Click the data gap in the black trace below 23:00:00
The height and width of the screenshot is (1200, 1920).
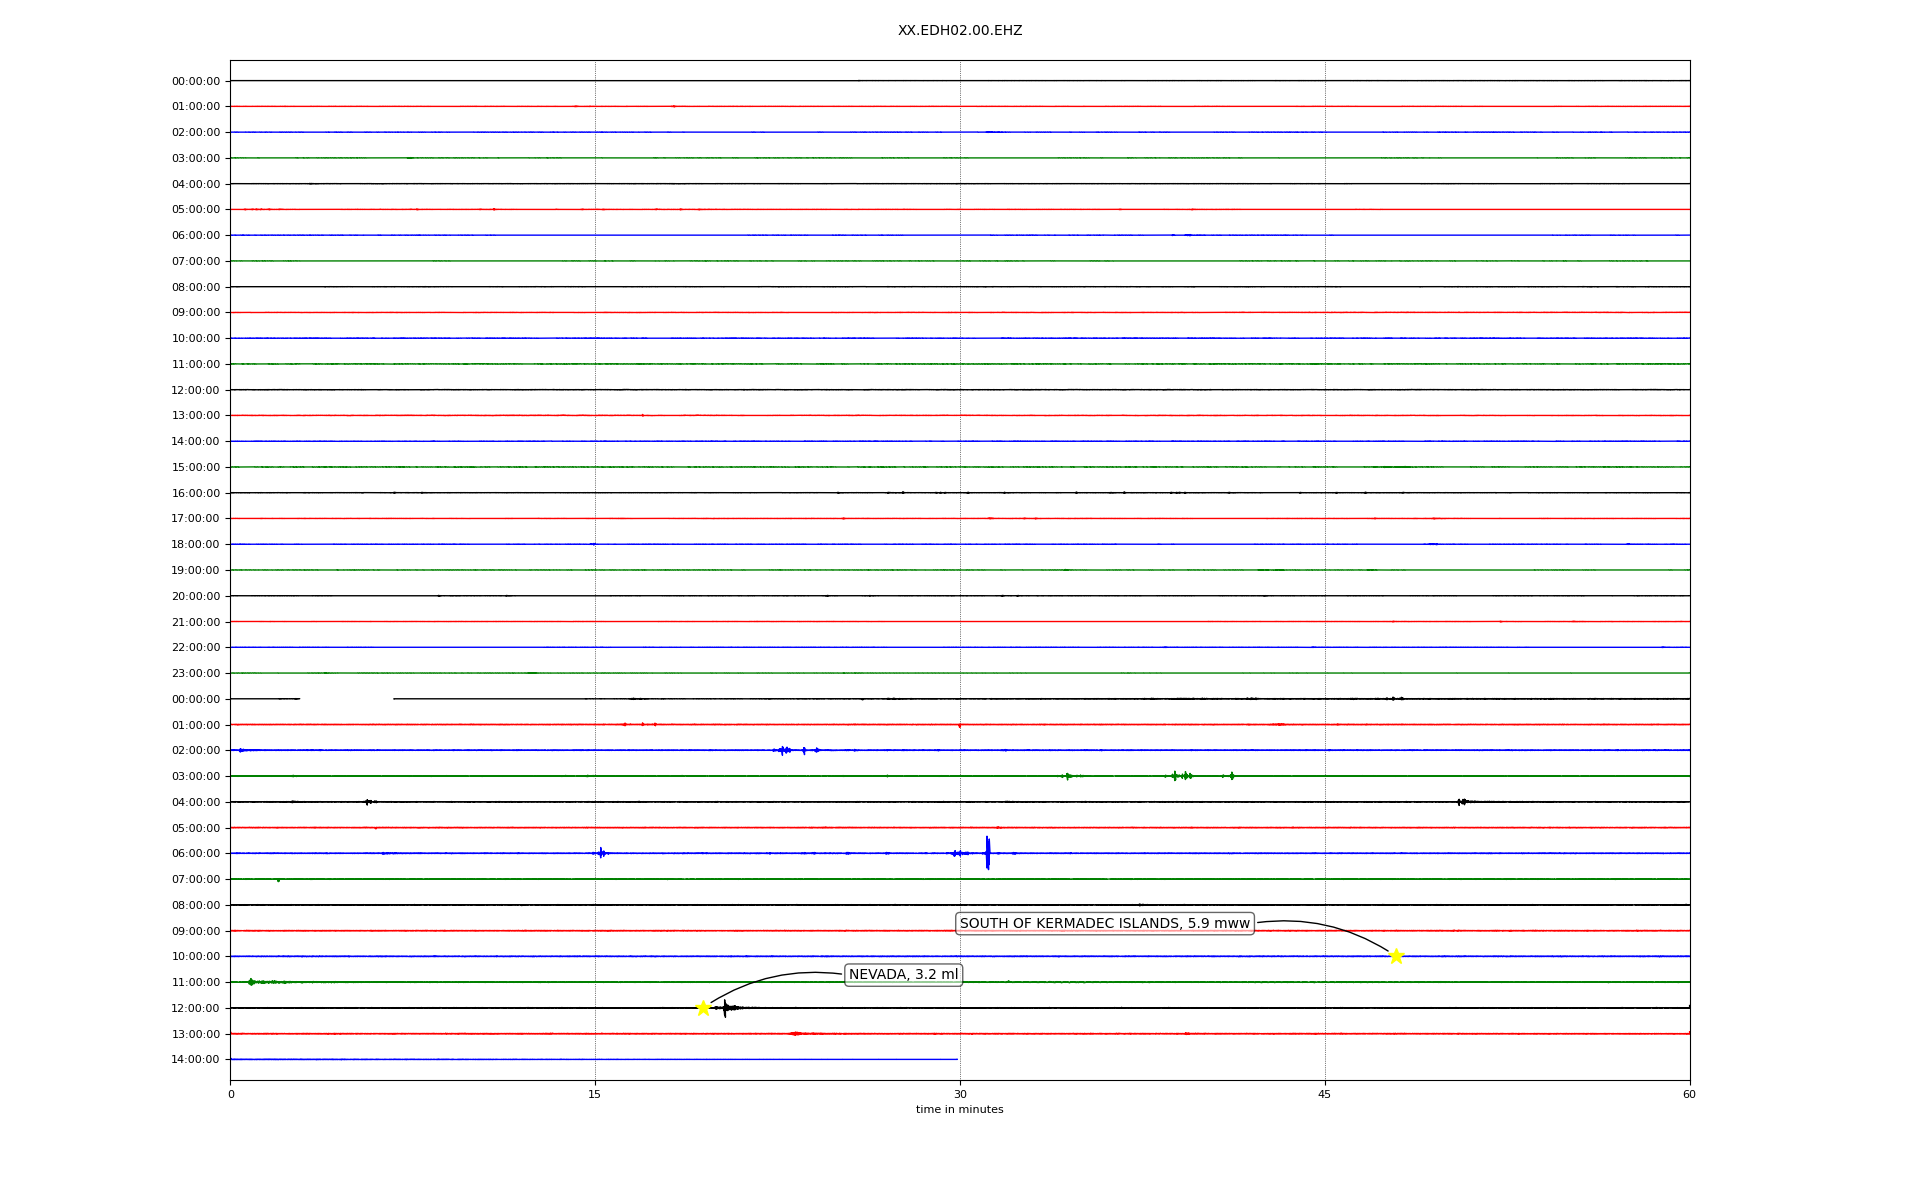pyautogui.click(x=346, y=699)
